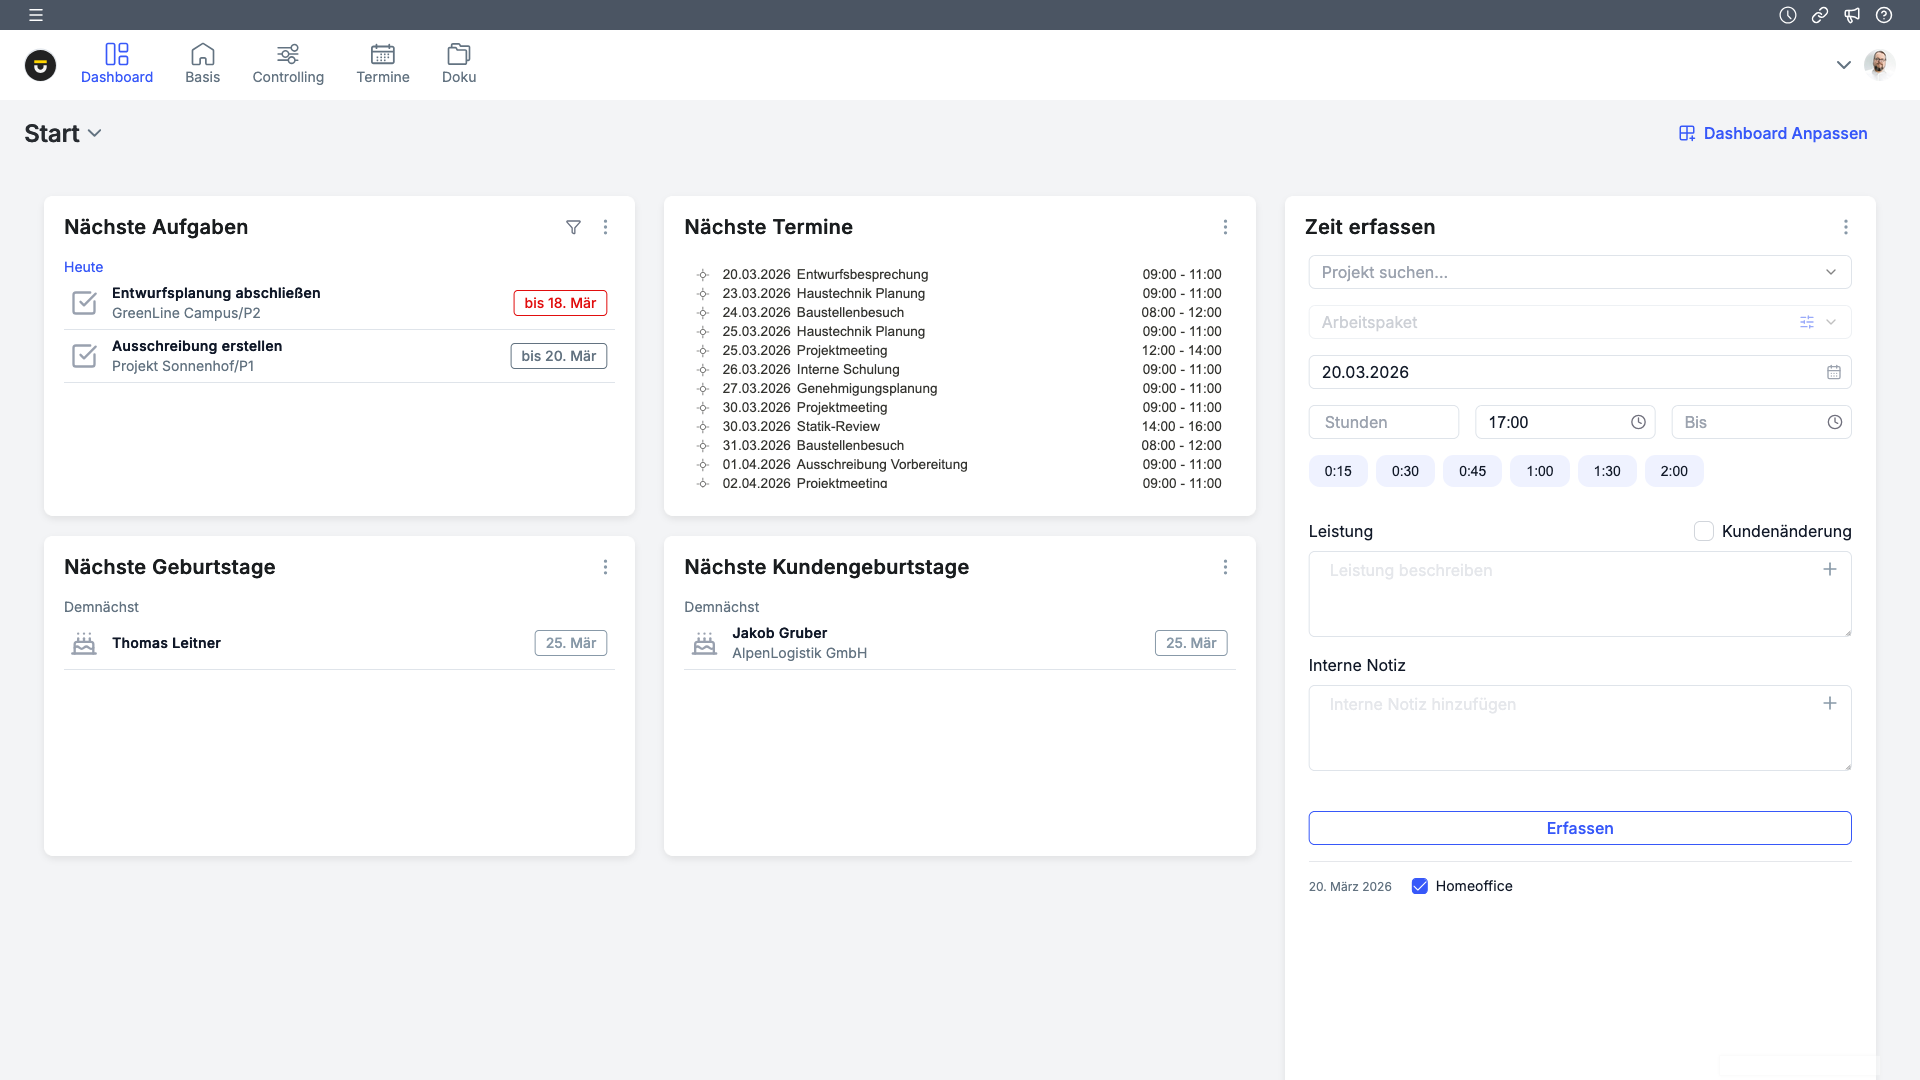
Task: Click the help question mark icon
Action: point(1884,15)
